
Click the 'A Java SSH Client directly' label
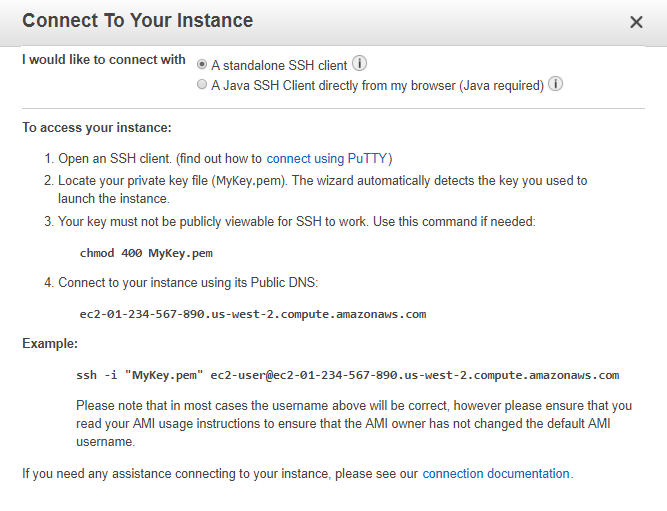(x=377, y=85)
